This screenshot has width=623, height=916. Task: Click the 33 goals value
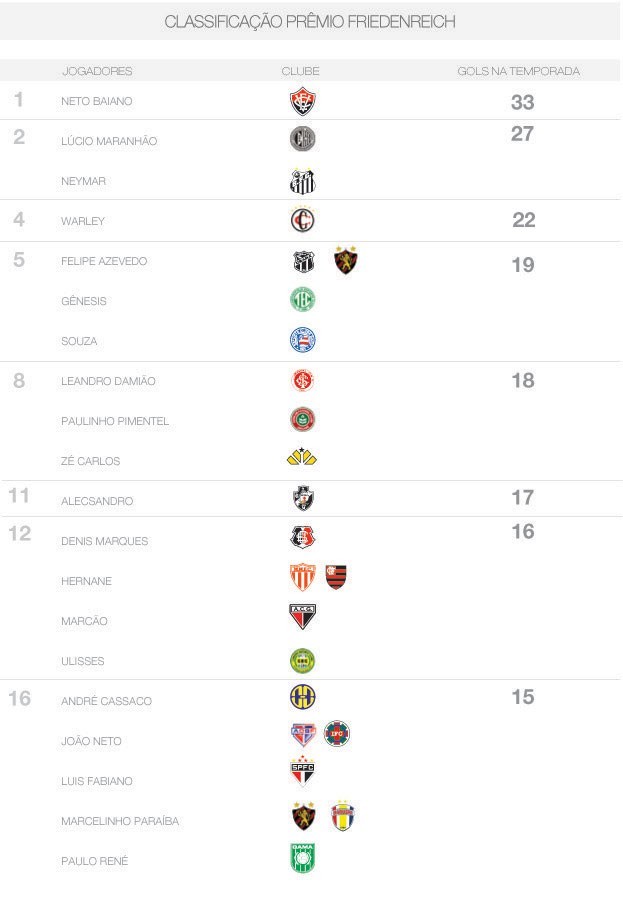[x=522, y=102]
